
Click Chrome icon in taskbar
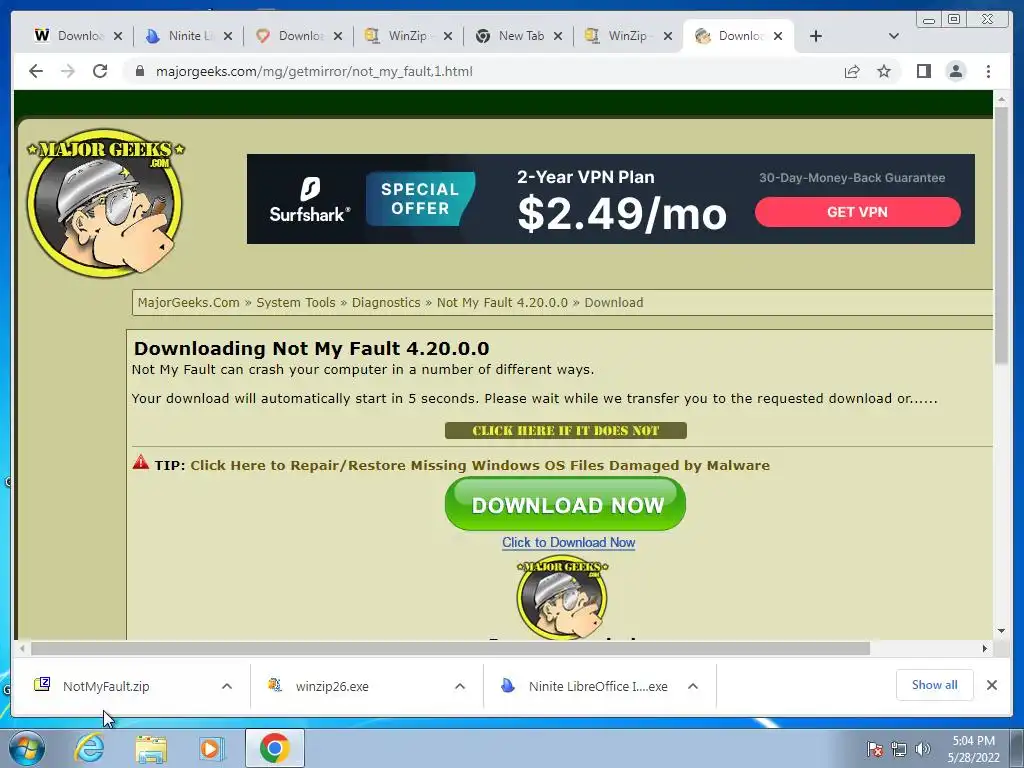click(274, 748)
